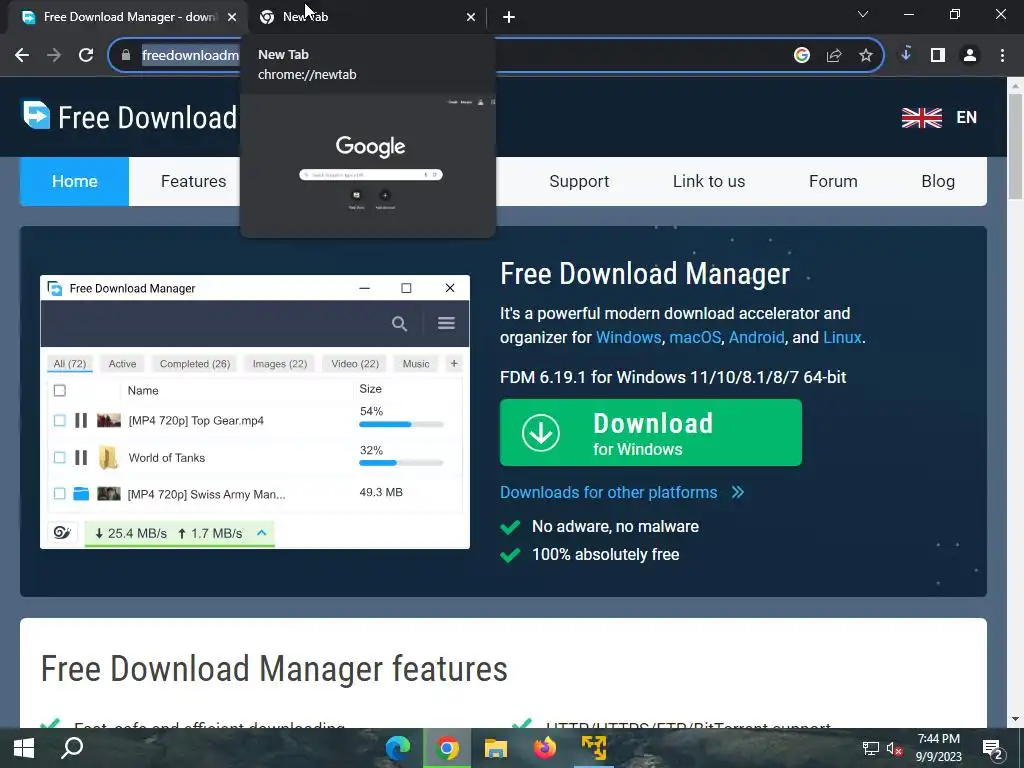Select the Active filter tab
The width and height of the screenshot is (1024, 768).
[x=122, y=364]
